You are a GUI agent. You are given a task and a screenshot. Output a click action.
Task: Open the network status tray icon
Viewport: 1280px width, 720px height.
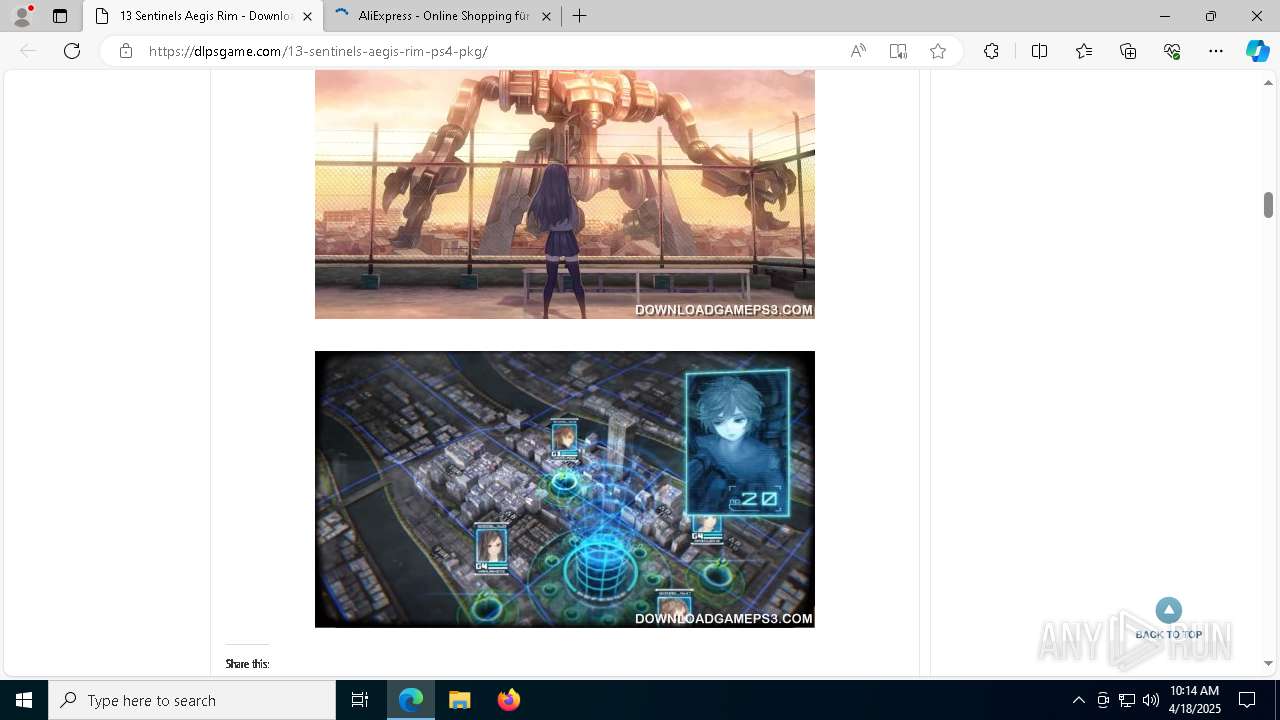(1127, 700)
